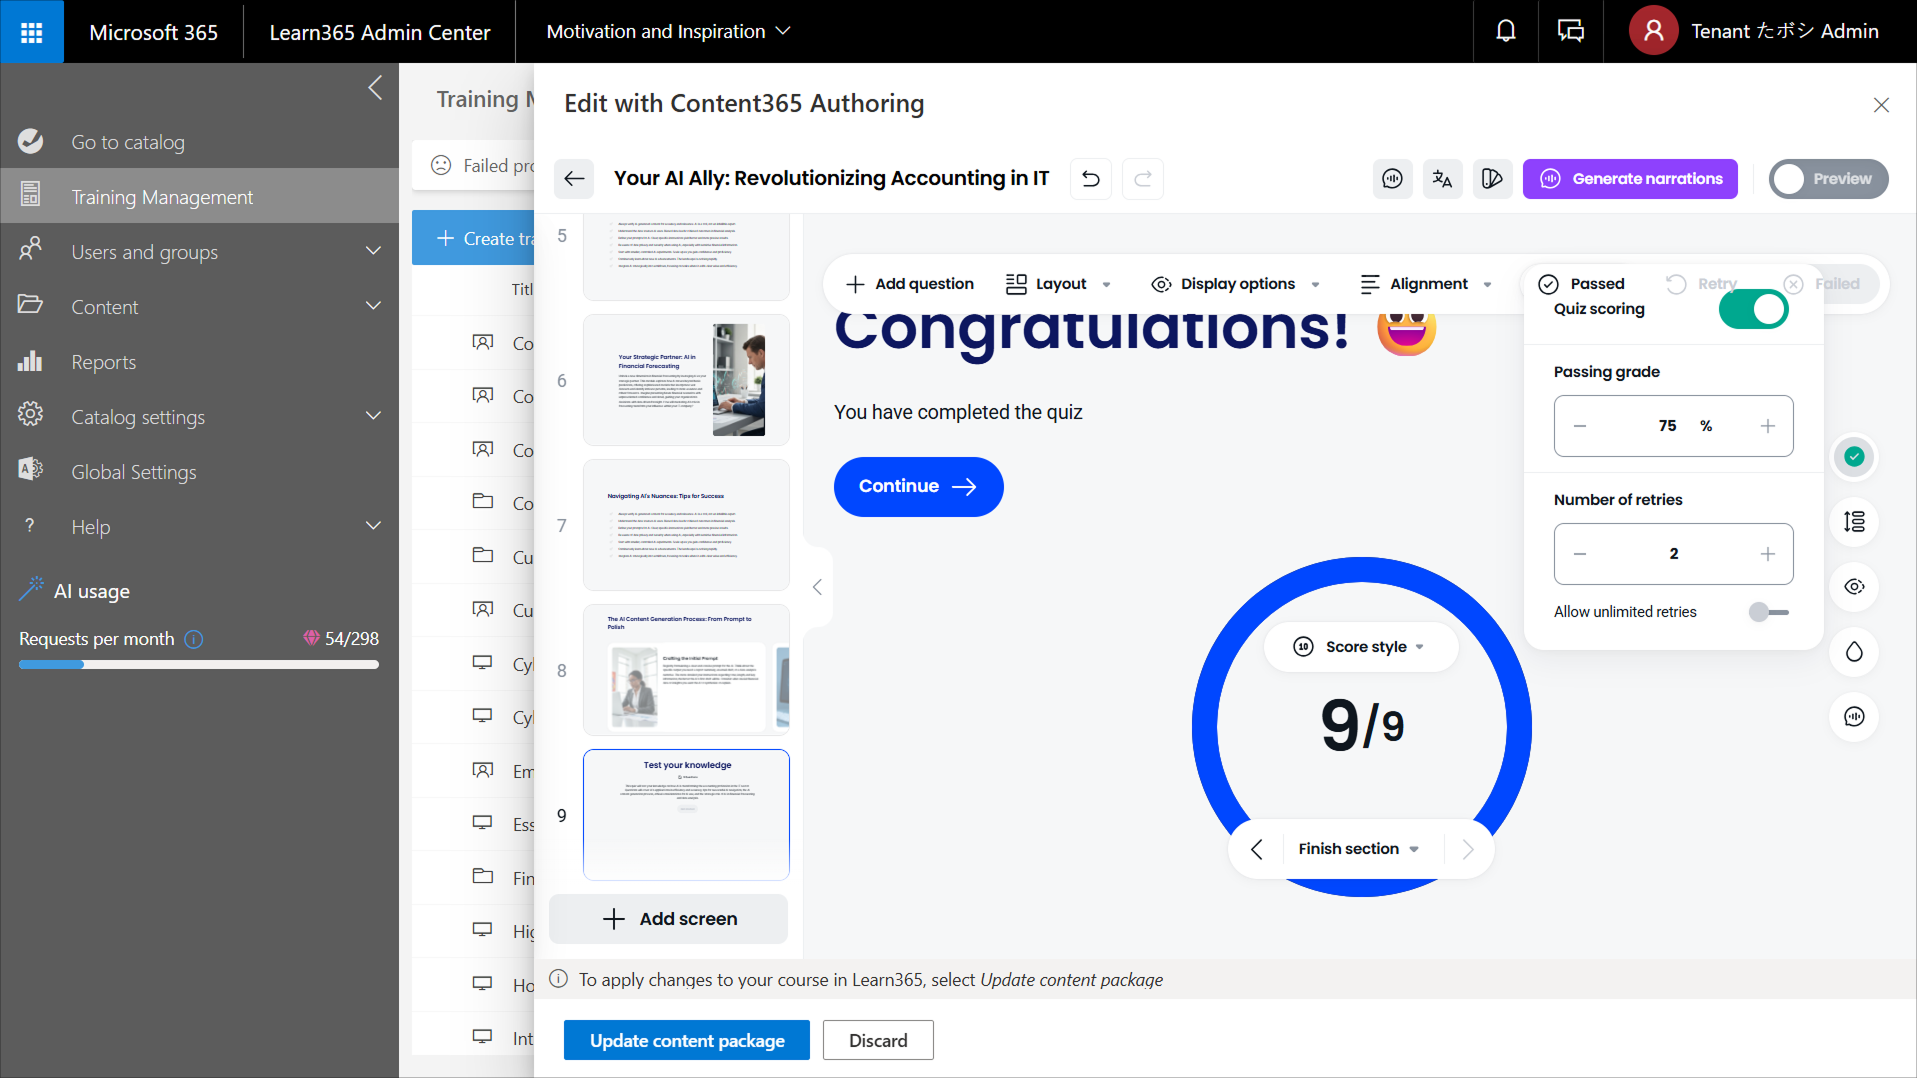This screenshot has height=1078, width=1917.
Task: Click the back arrow beside course title
Action: coord(574,179)
